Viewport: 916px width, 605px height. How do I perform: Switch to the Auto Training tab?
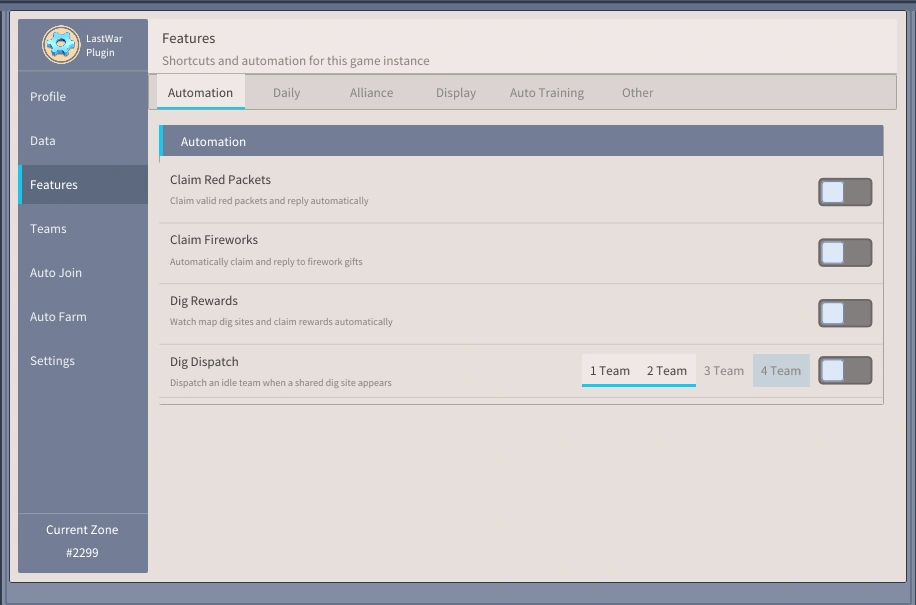547,92
